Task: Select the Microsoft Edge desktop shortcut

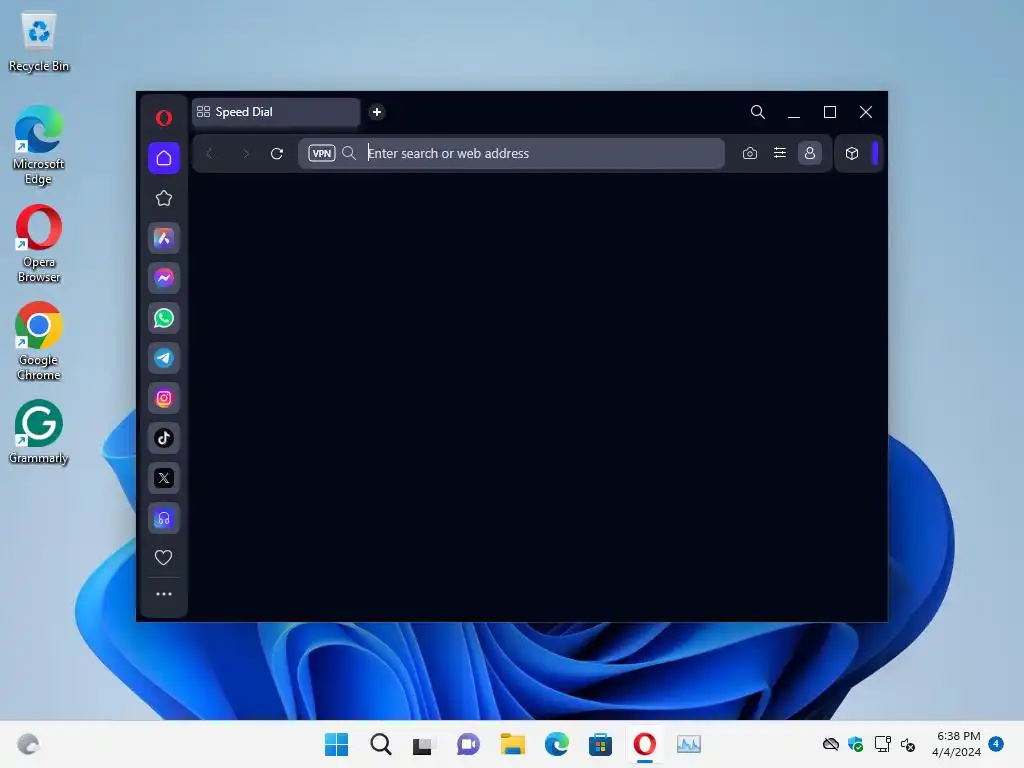Action: coord(39,146)
